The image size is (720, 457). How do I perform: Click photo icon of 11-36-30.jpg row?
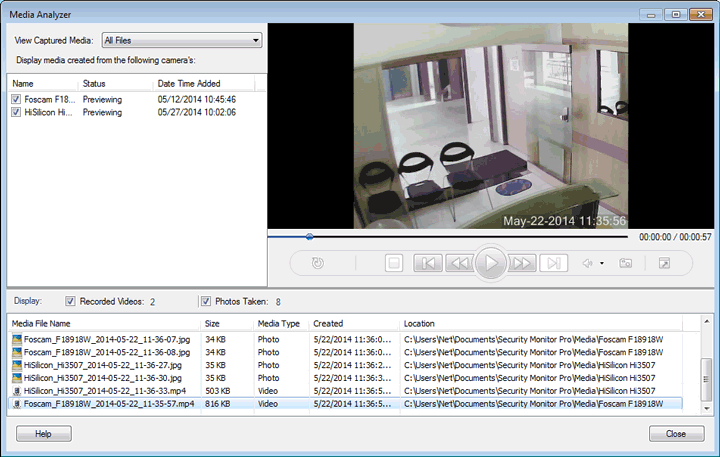click(x=17, y=378)
